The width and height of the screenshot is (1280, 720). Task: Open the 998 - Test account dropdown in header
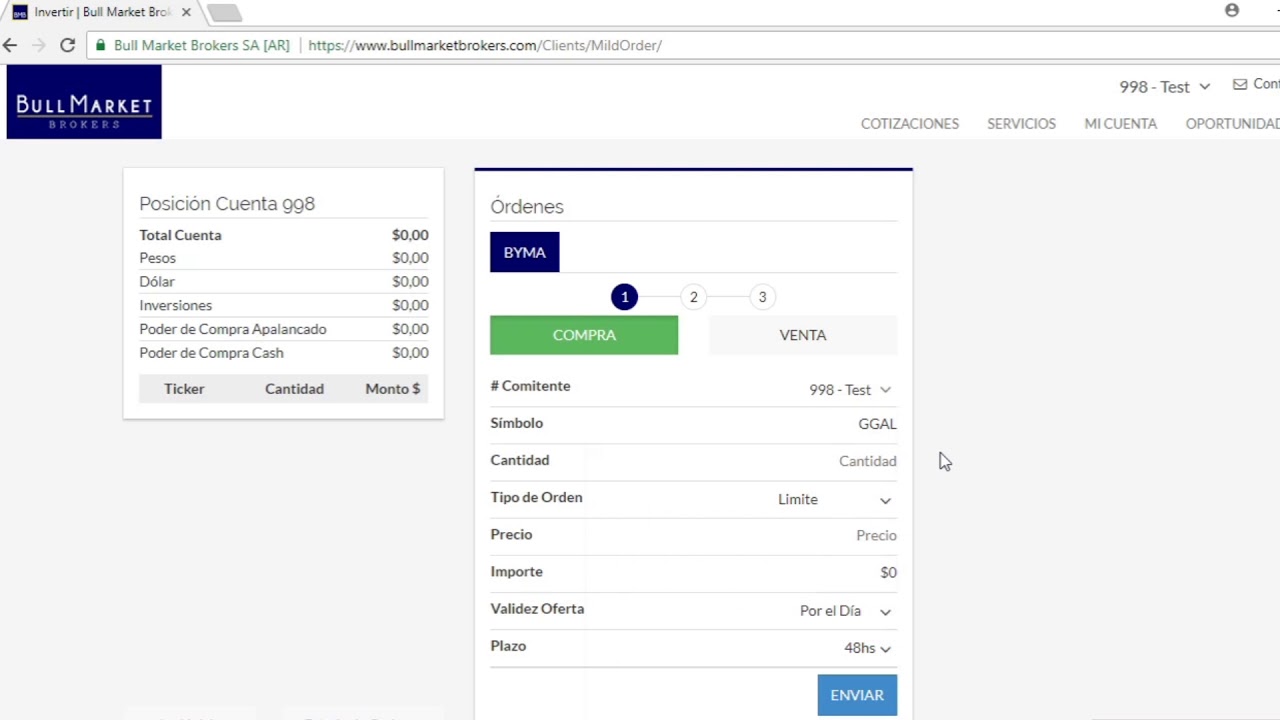[1164, 87]
